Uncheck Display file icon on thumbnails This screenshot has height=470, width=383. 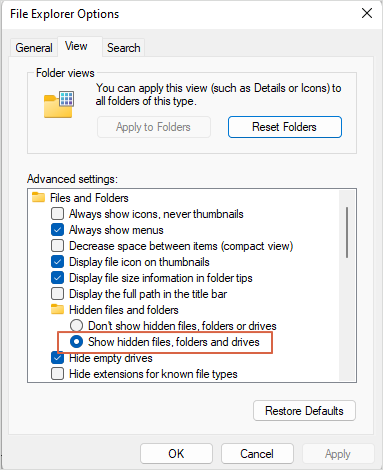point(57,261)
